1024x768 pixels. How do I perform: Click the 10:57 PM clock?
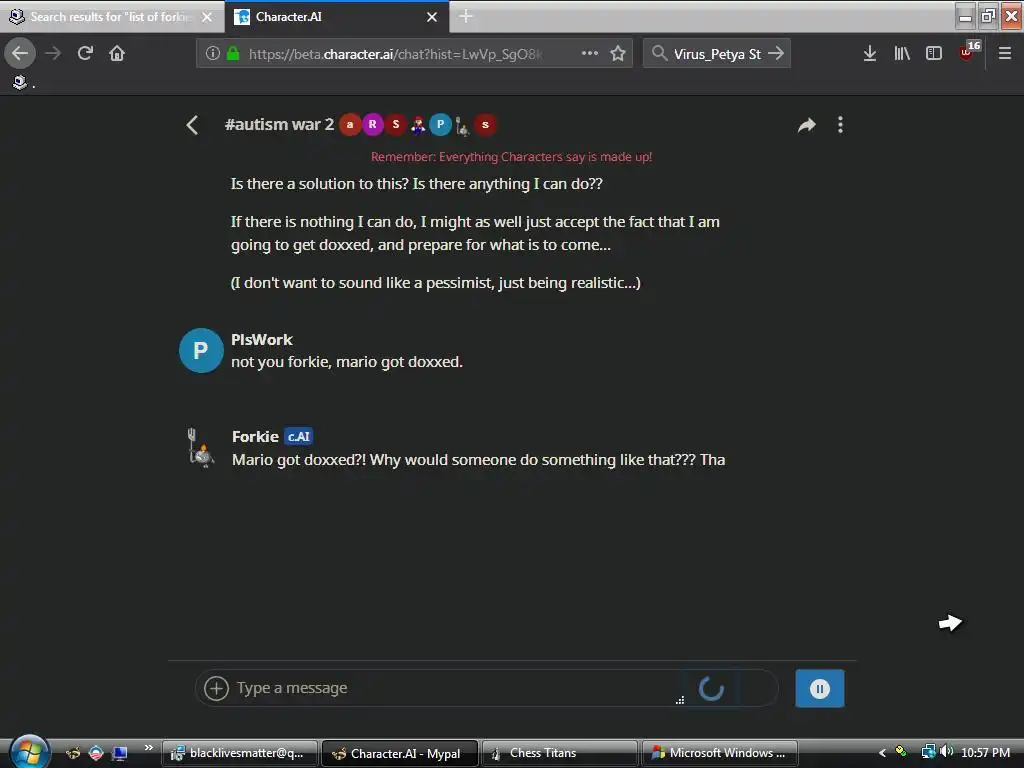985,753
